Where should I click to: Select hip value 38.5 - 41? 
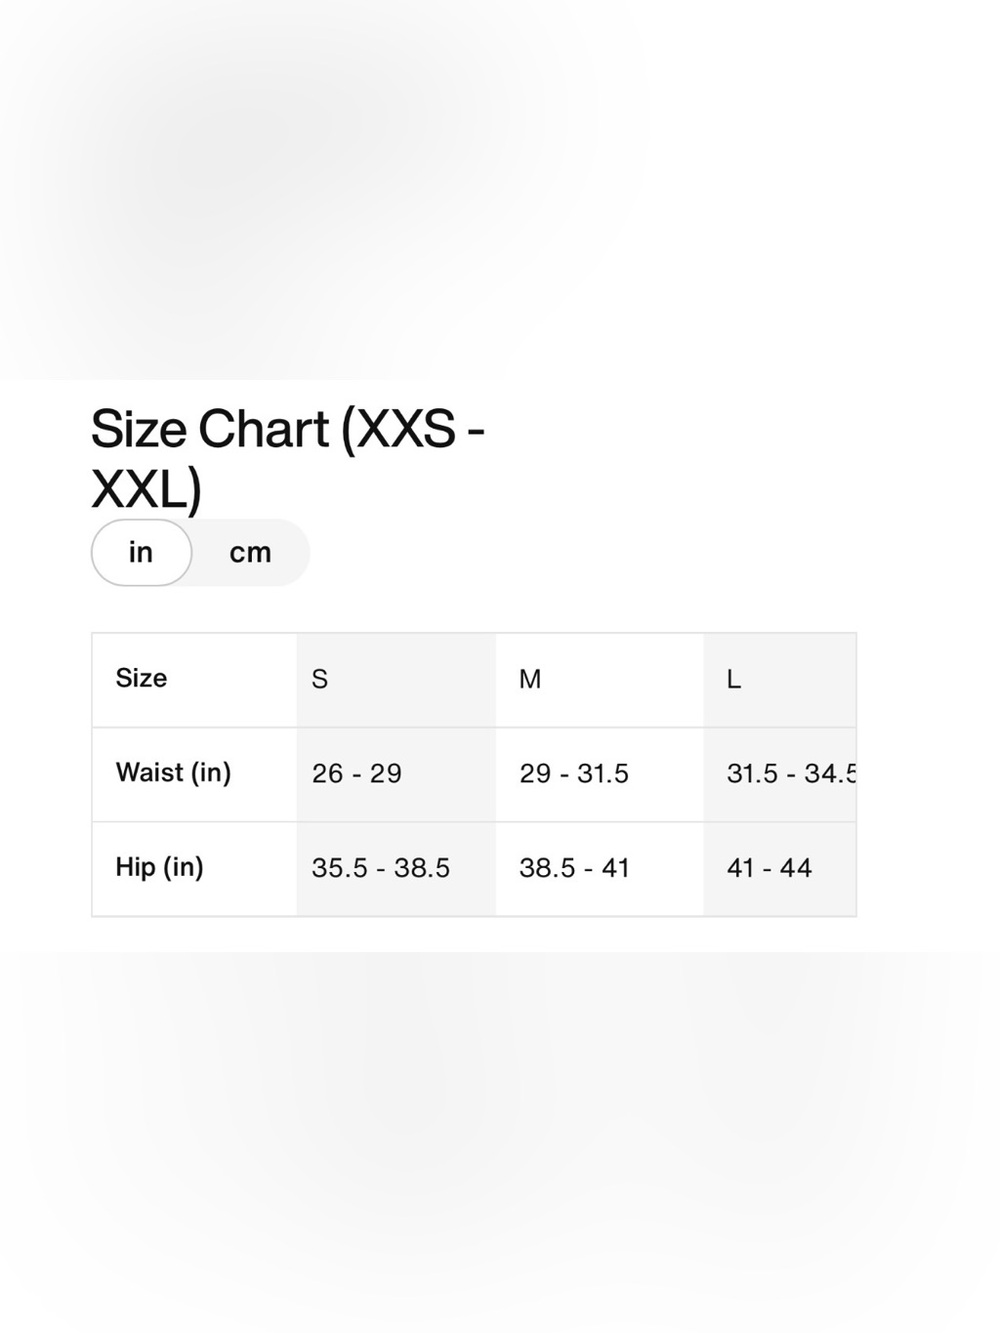[600, 868]
